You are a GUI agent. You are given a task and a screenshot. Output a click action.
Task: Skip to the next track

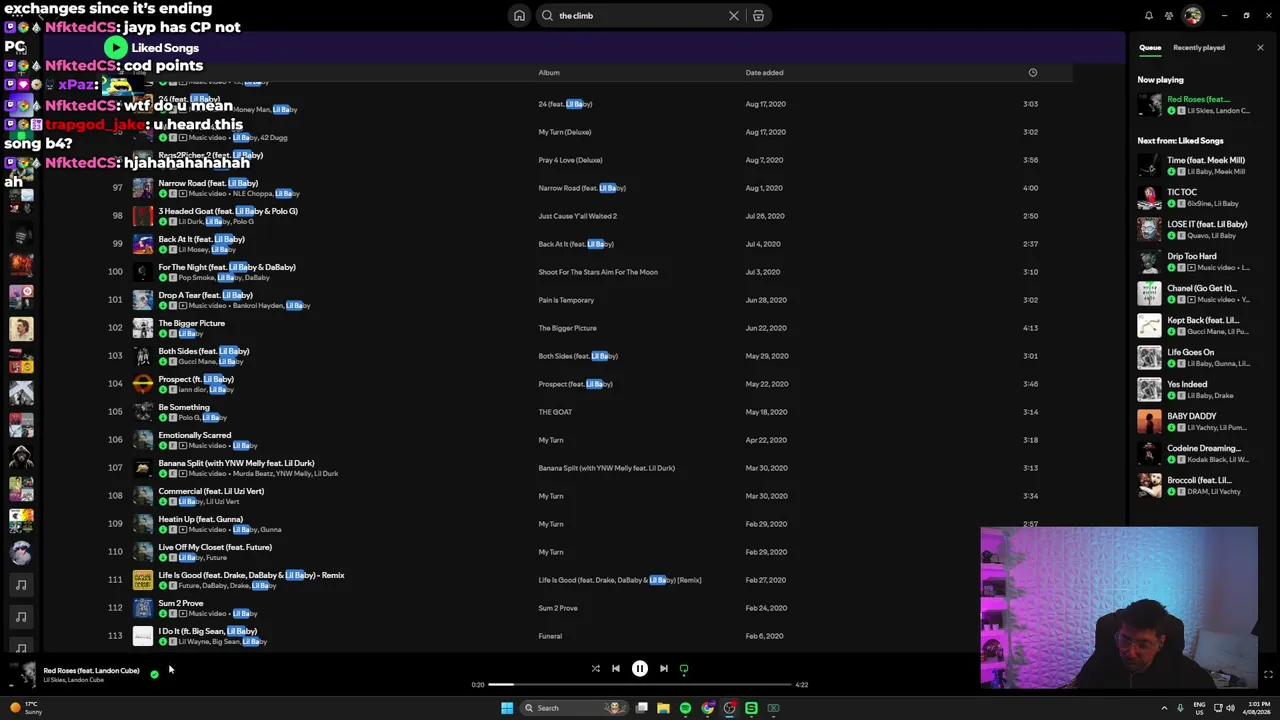coord(664,669)
